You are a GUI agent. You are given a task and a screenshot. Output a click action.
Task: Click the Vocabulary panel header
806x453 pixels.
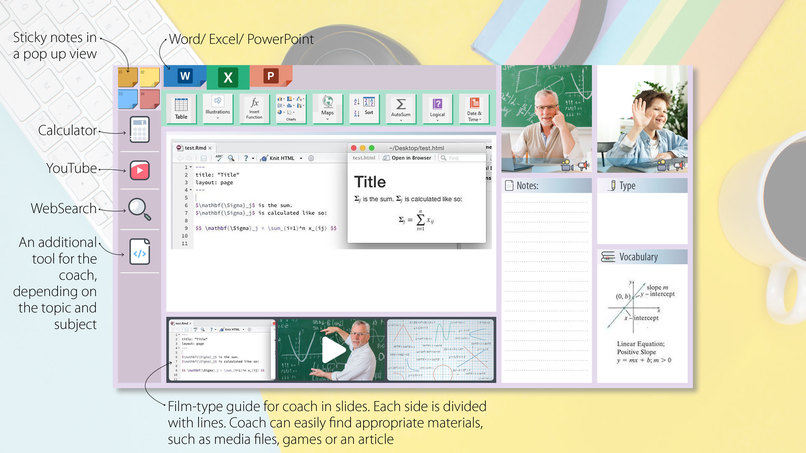click(642, 257)
